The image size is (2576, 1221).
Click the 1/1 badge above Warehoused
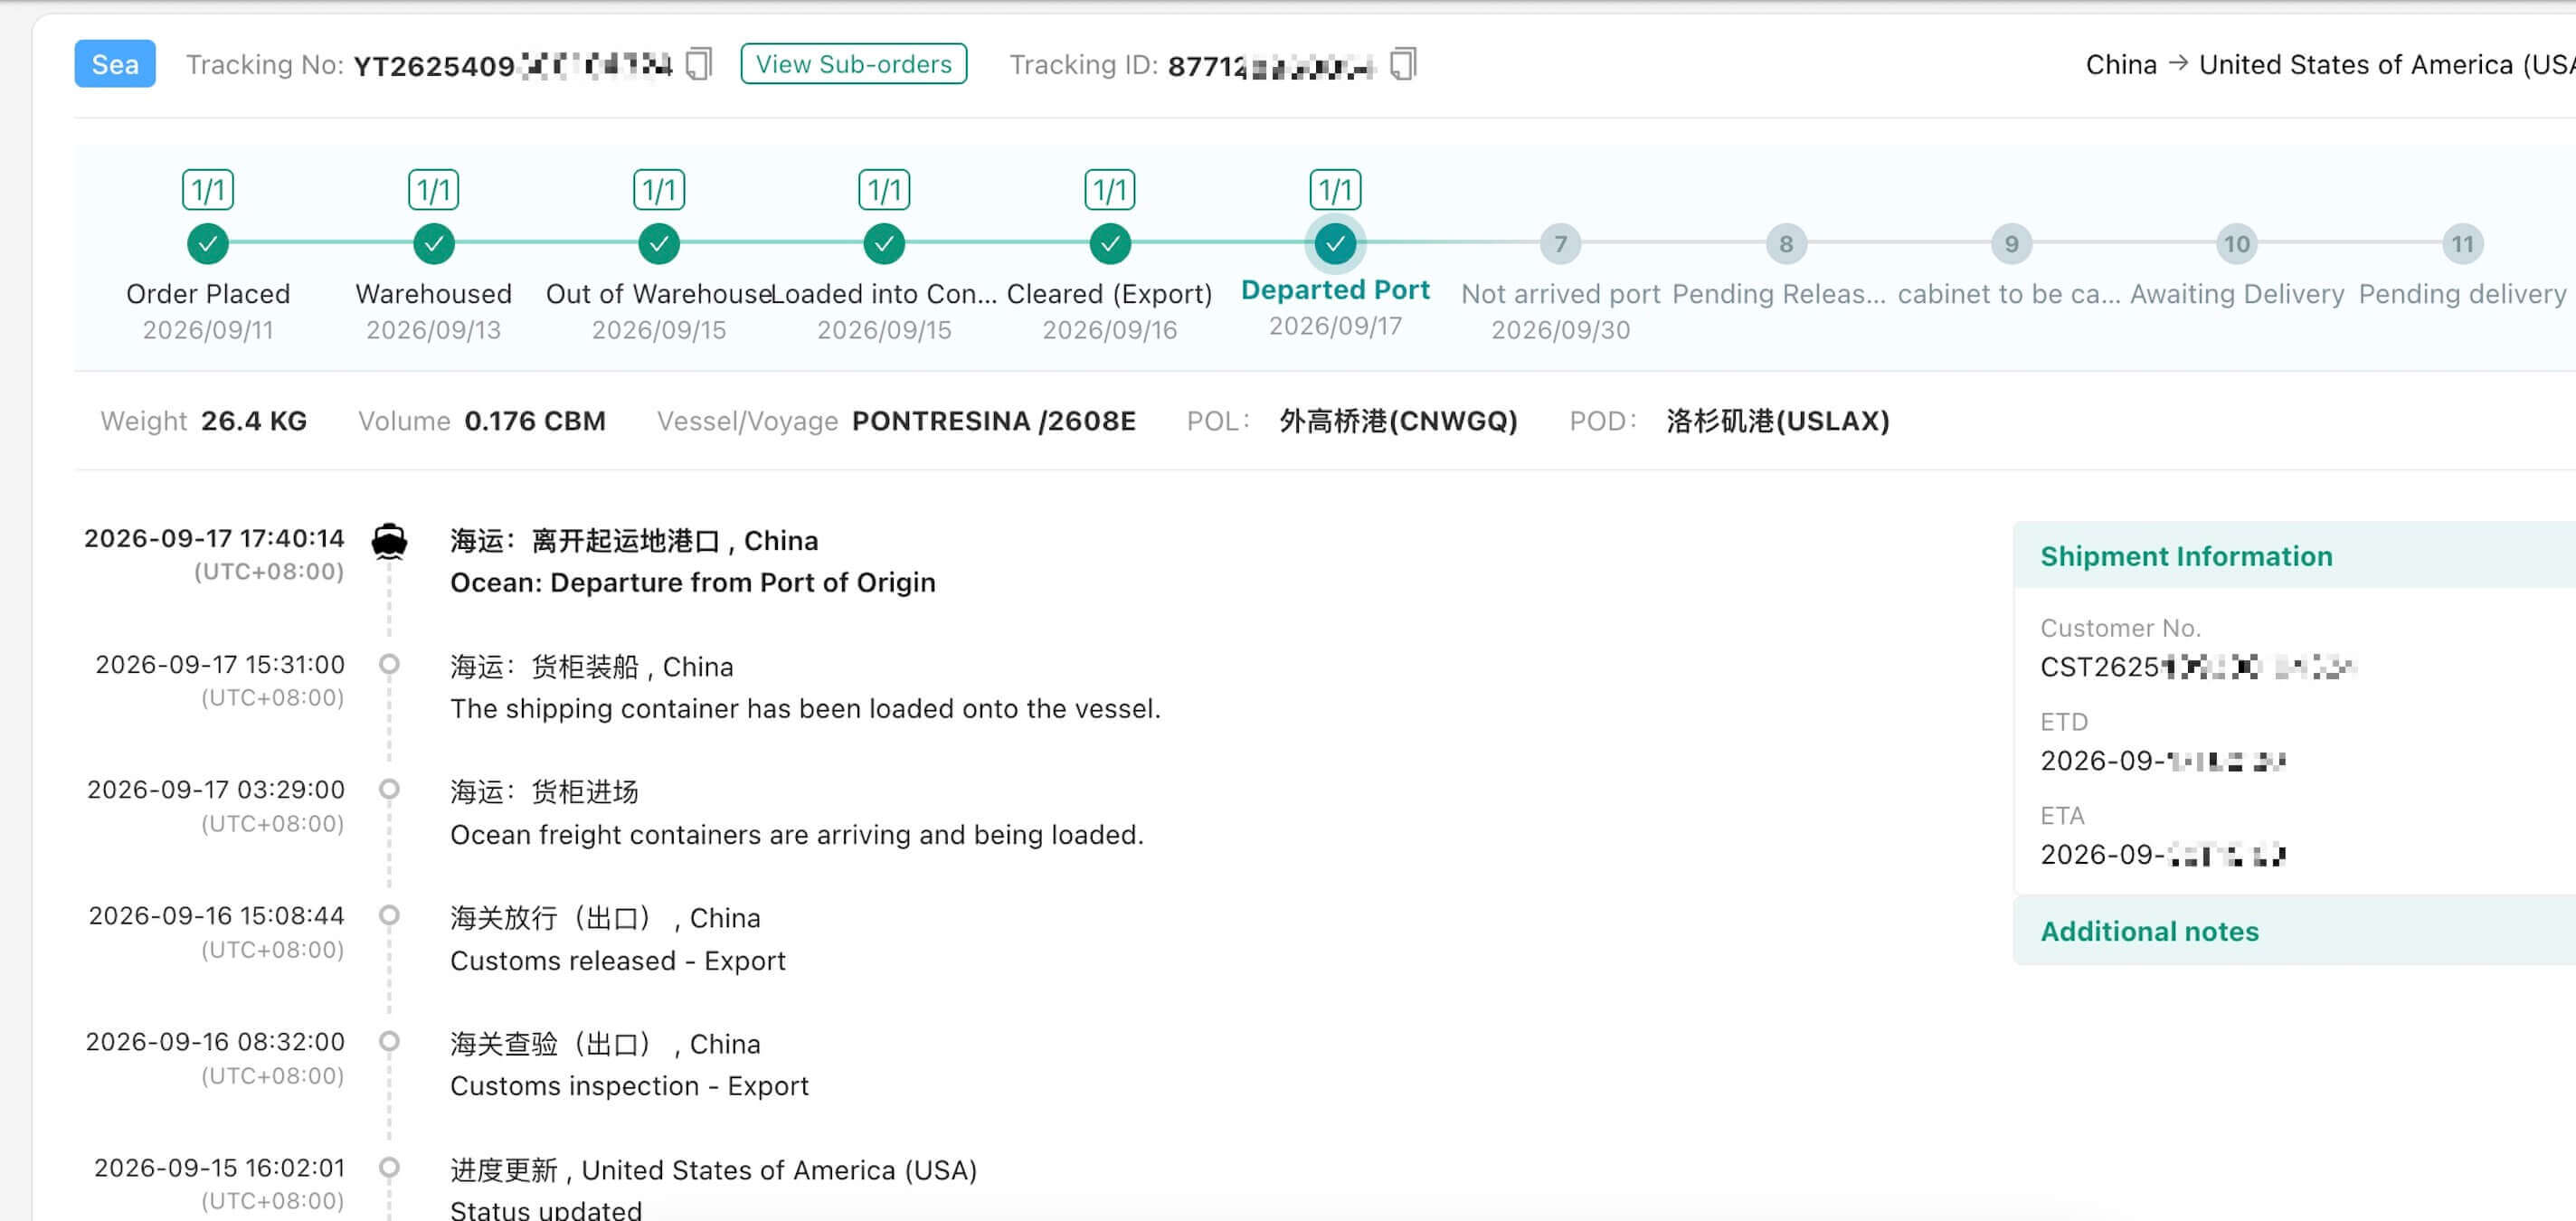434,190
